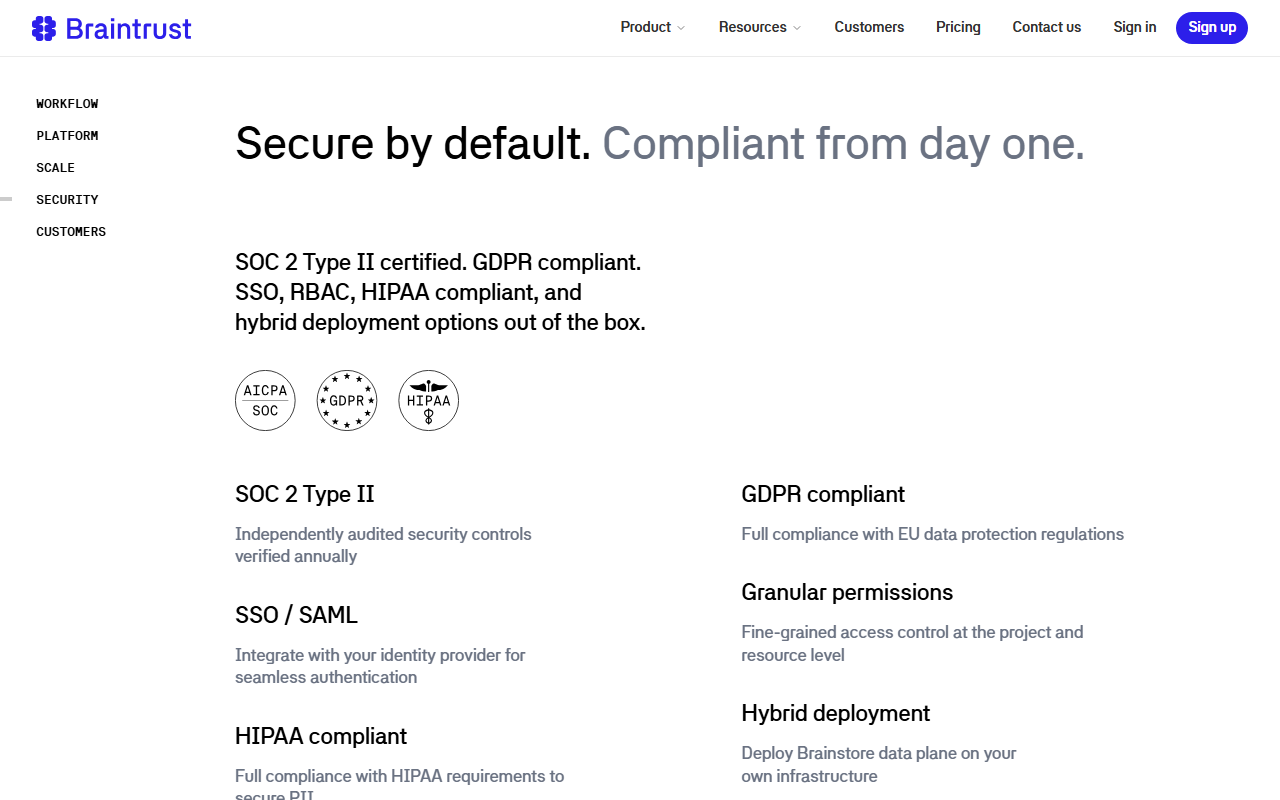
Task: Click Contact us in header
Action: click(x=1047, y=27)
